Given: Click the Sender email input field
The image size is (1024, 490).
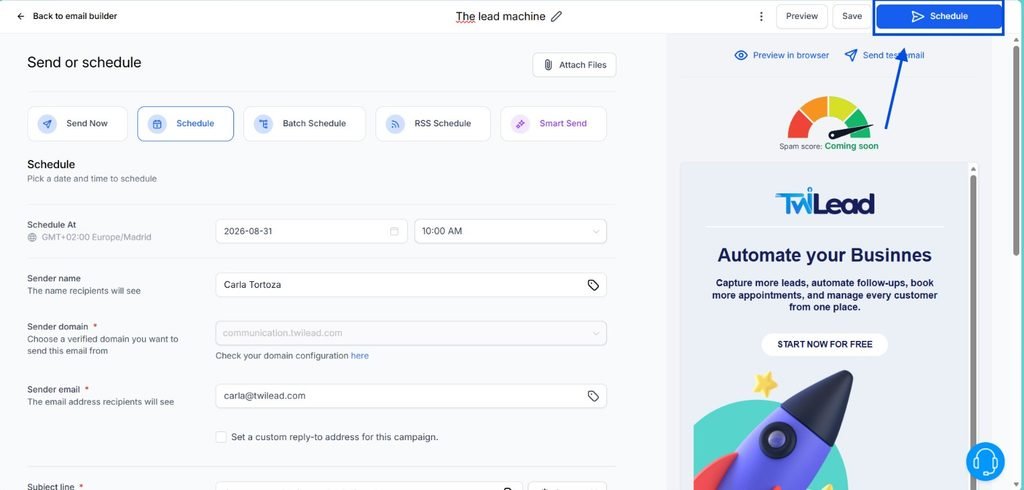Looking at the screenshot, I should 411,396.
